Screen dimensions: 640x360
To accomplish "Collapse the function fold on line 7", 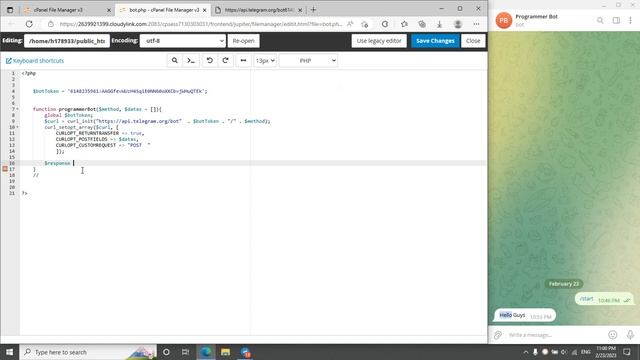I will pos(18,109).
